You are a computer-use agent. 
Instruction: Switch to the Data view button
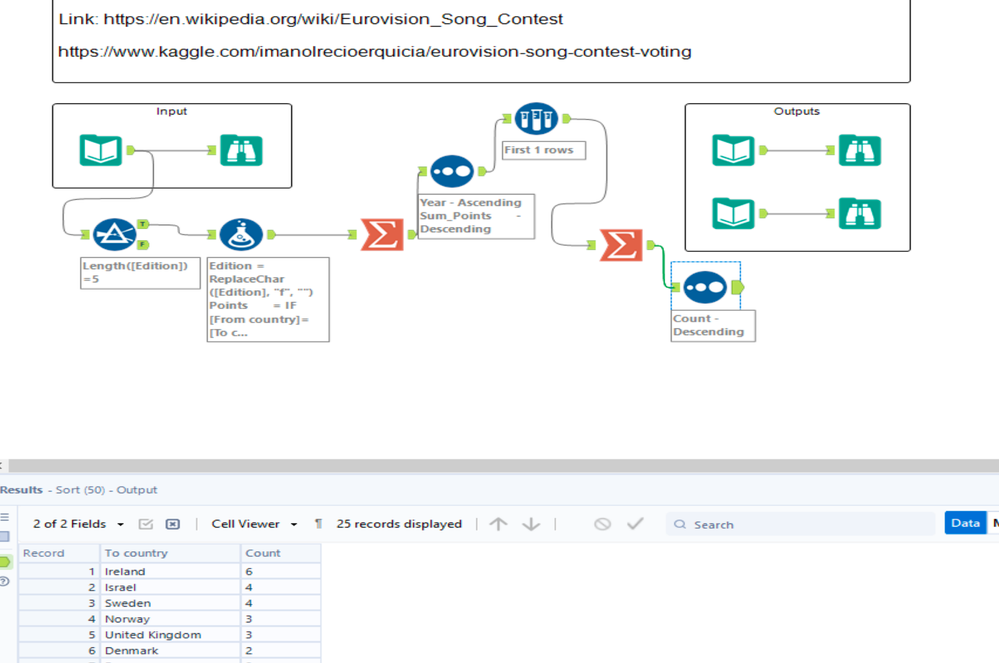965,523
